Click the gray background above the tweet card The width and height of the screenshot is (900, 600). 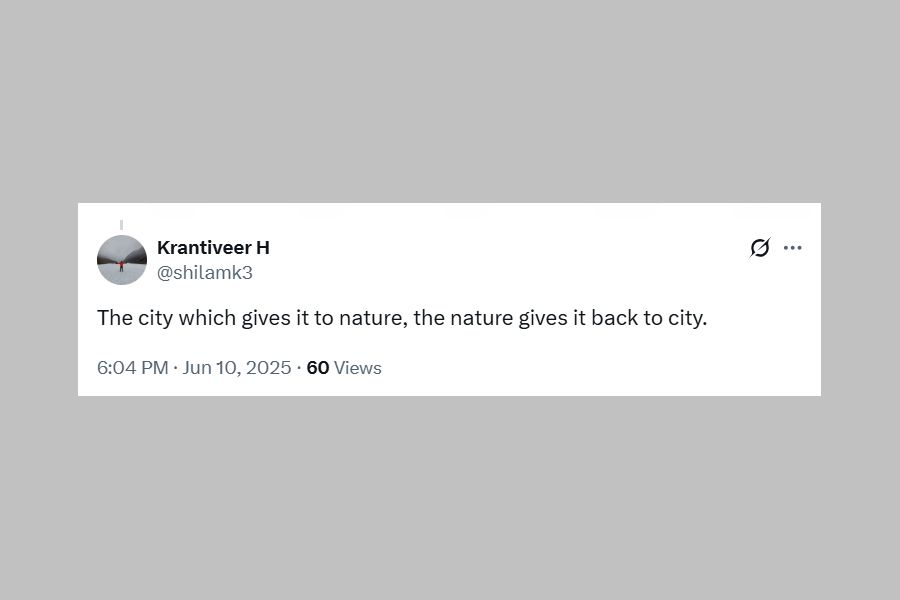click(x=450, y=100)
